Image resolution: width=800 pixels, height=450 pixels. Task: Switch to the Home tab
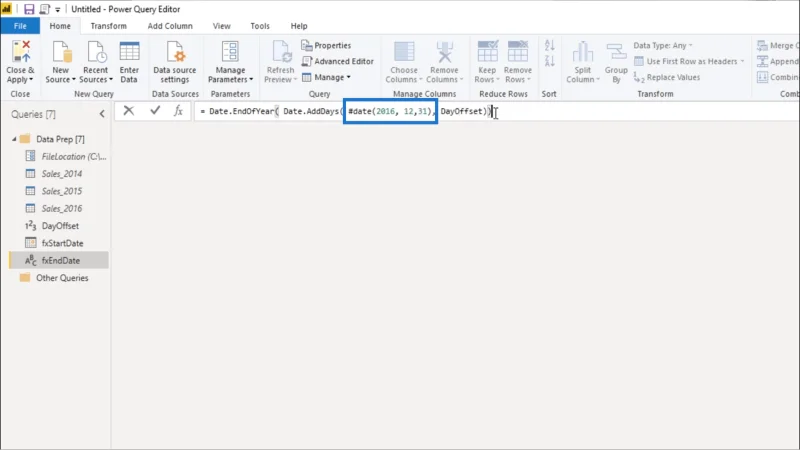tap(60, 26)
